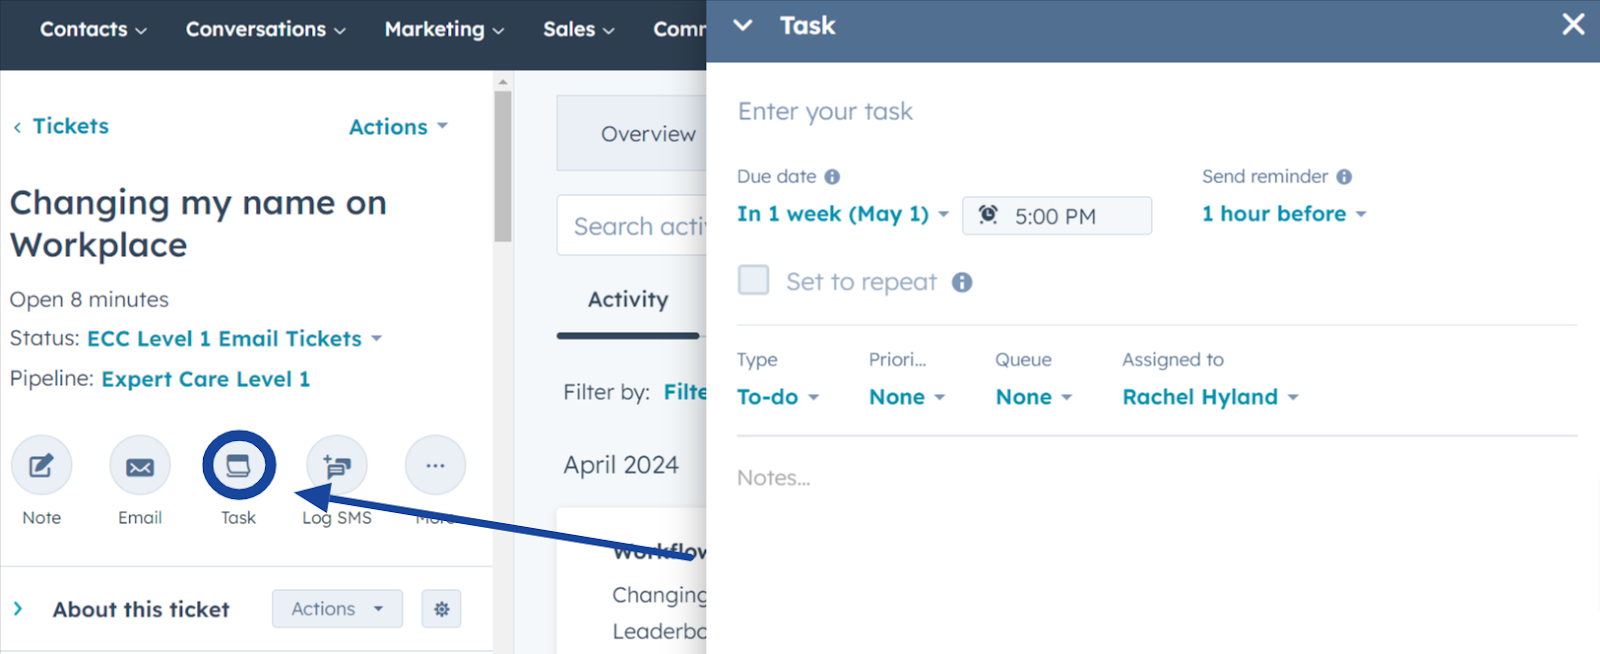This screenshot has width=1600, height=654.
Task: Open the Contacts menu
Action: [93, 30]
